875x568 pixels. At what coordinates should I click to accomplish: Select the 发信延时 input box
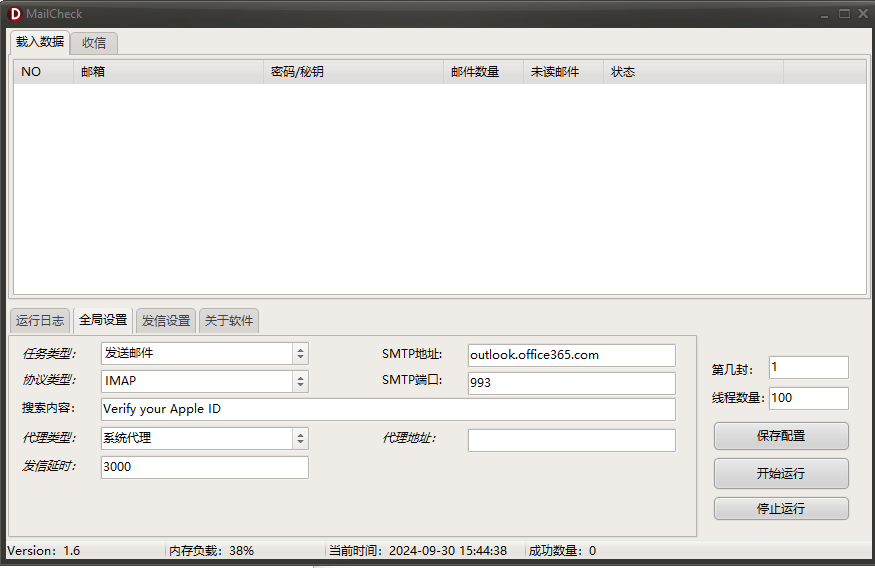(x=204, y=467)
